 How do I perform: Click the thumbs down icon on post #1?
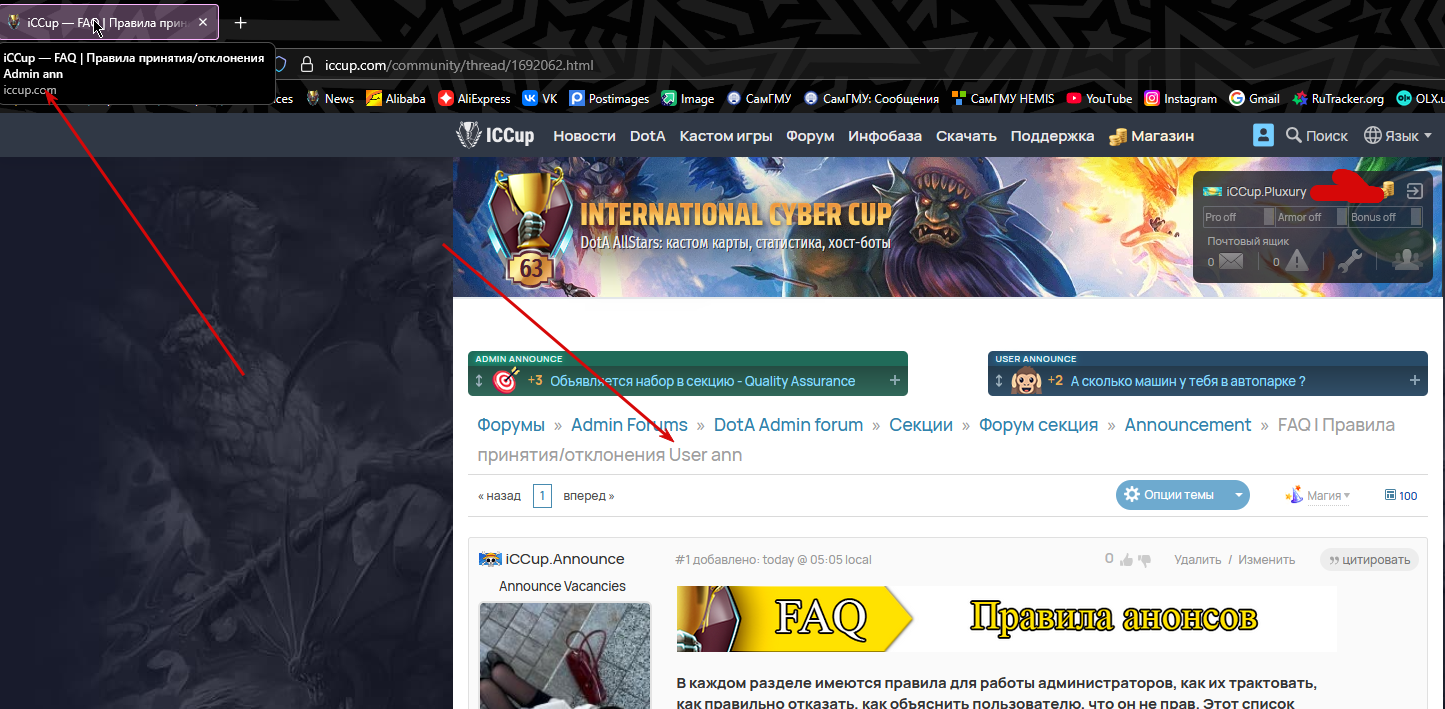point(1145,560)
